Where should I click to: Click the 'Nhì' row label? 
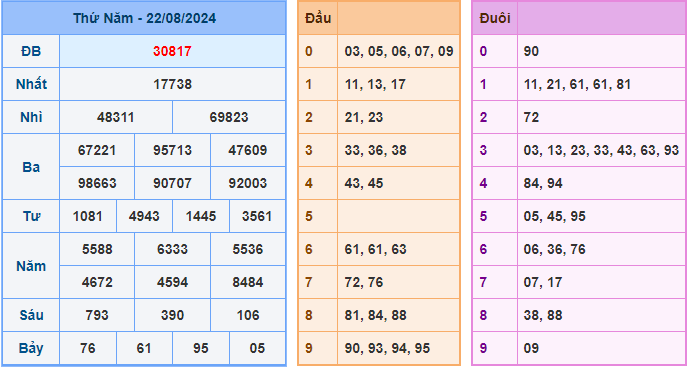tap(31, 117)
